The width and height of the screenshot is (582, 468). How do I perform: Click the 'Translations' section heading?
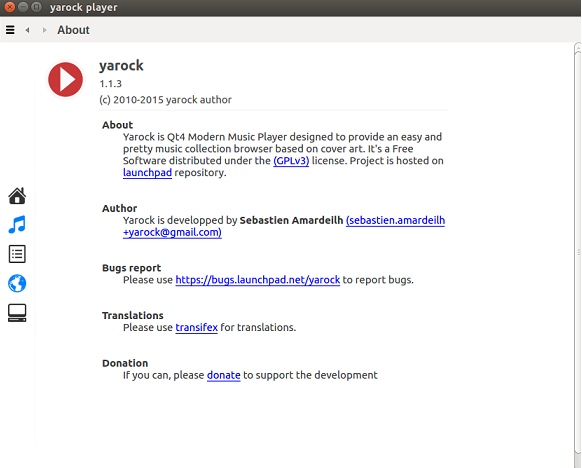(133, 315)
